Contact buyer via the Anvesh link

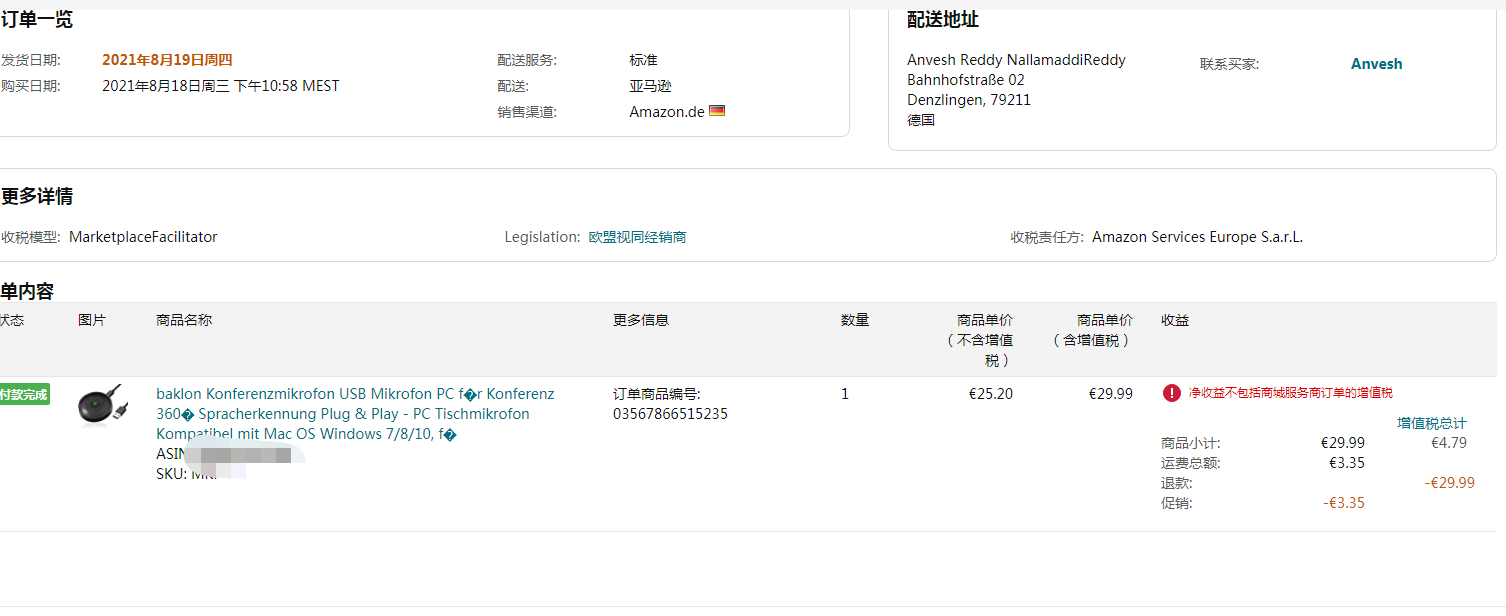coord(1376,64)
